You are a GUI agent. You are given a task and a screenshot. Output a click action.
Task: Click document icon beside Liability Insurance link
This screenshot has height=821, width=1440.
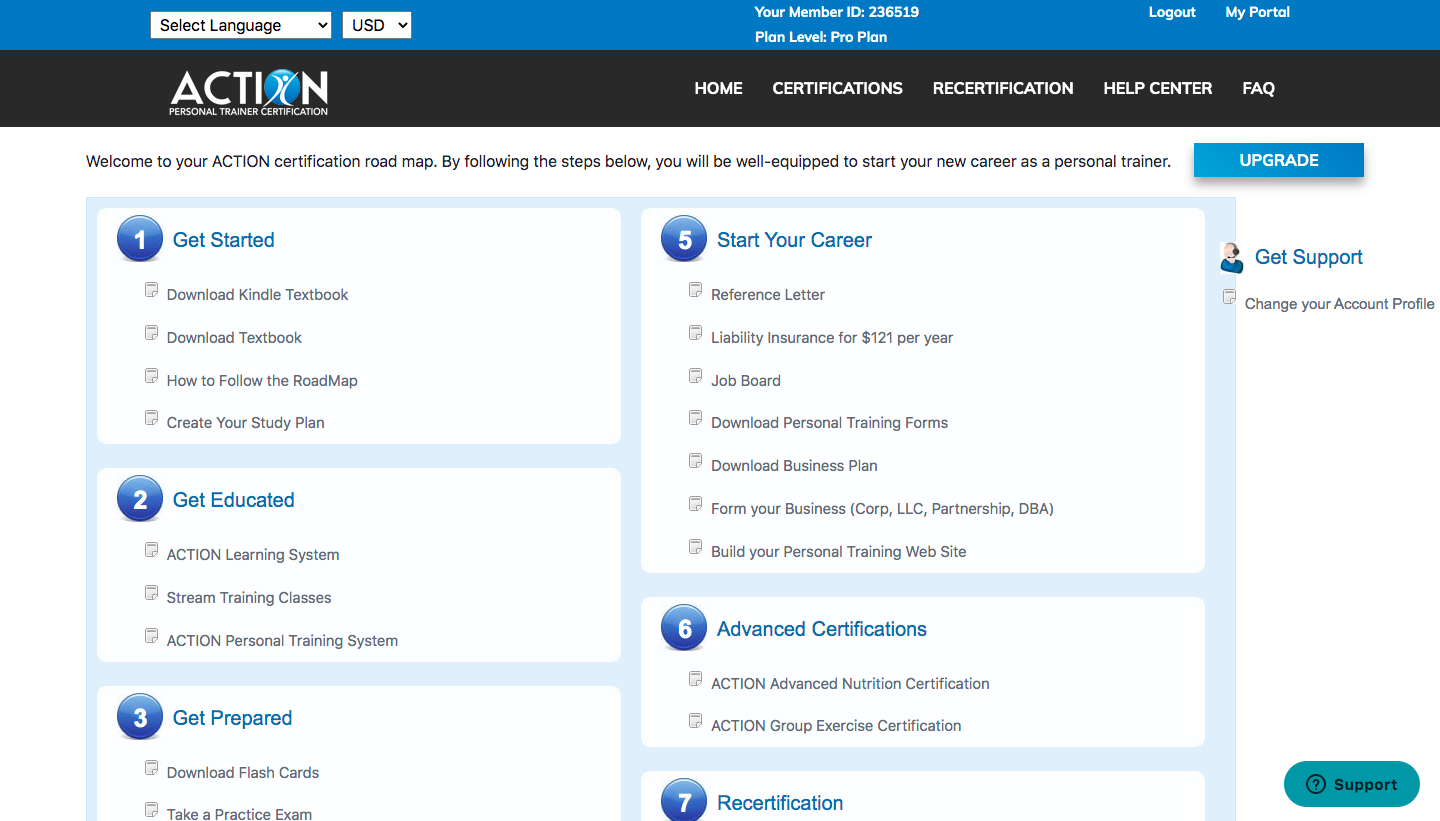695,333
